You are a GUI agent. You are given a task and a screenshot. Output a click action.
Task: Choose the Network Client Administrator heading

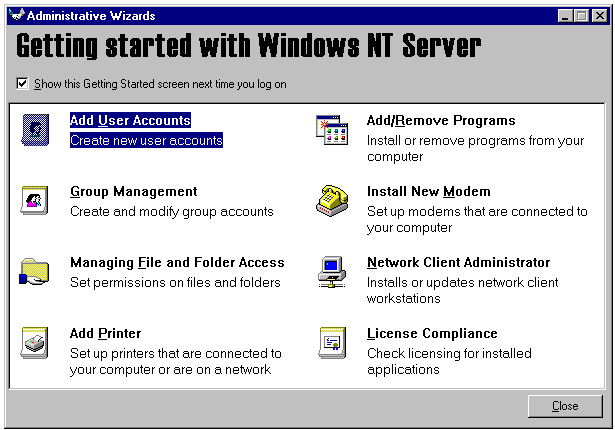(458, 263)
